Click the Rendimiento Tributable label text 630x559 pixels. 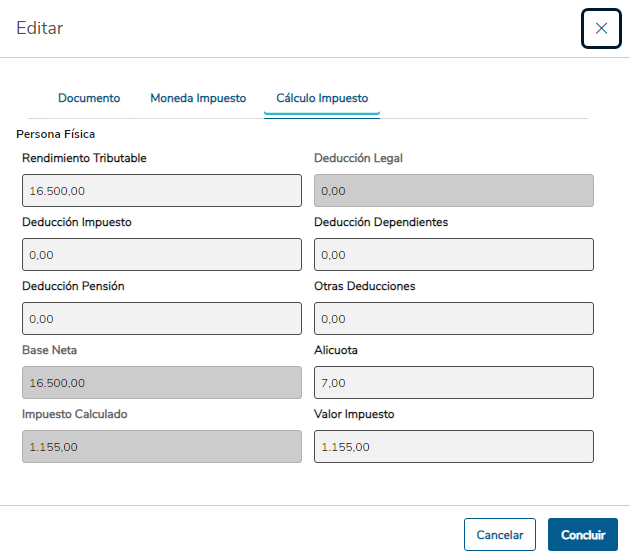(x=85, y=158)
